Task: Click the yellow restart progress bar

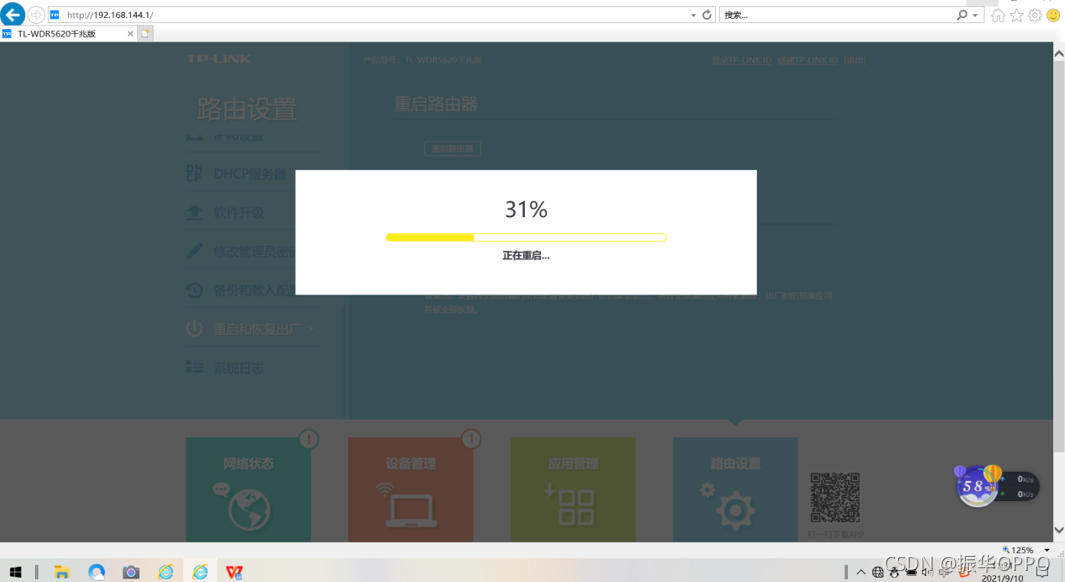Action: point(526,237)
